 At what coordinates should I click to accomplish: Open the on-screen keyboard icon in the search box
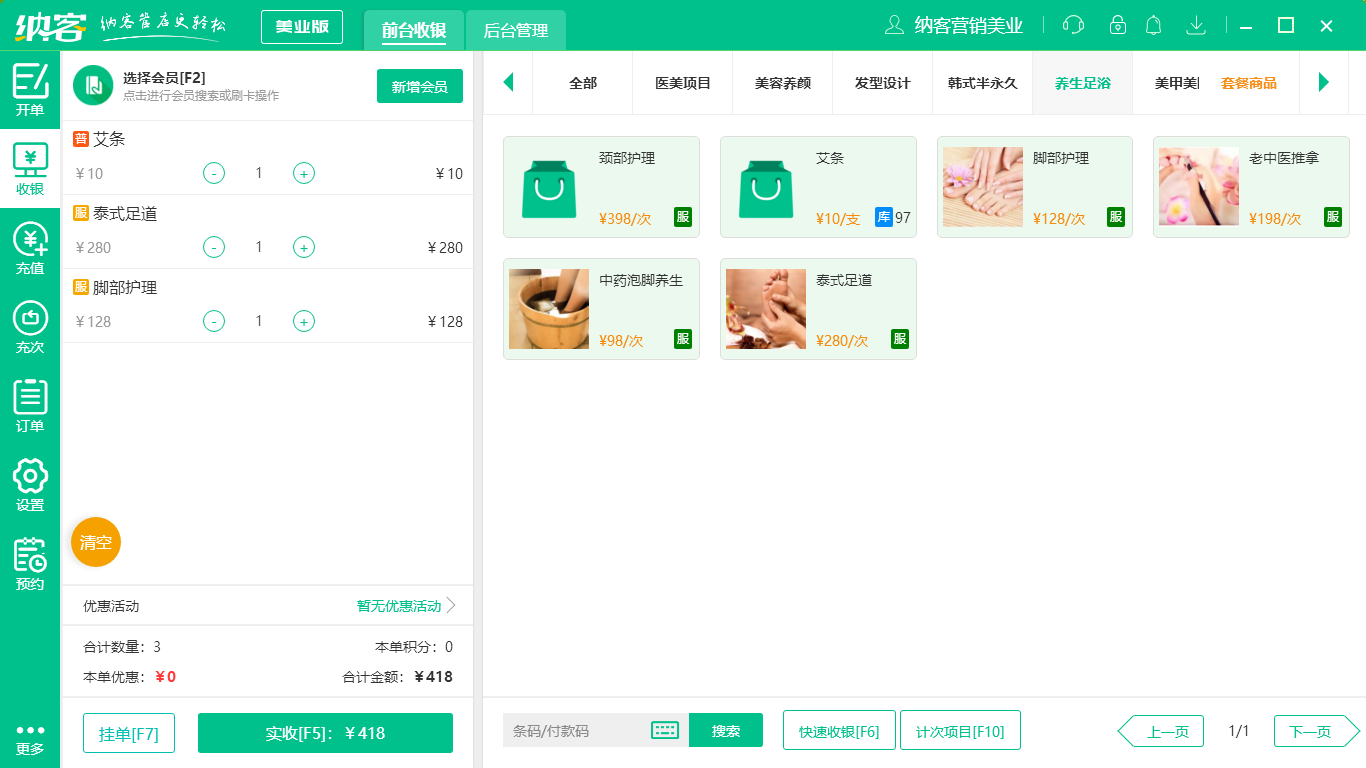coord(665,730)
